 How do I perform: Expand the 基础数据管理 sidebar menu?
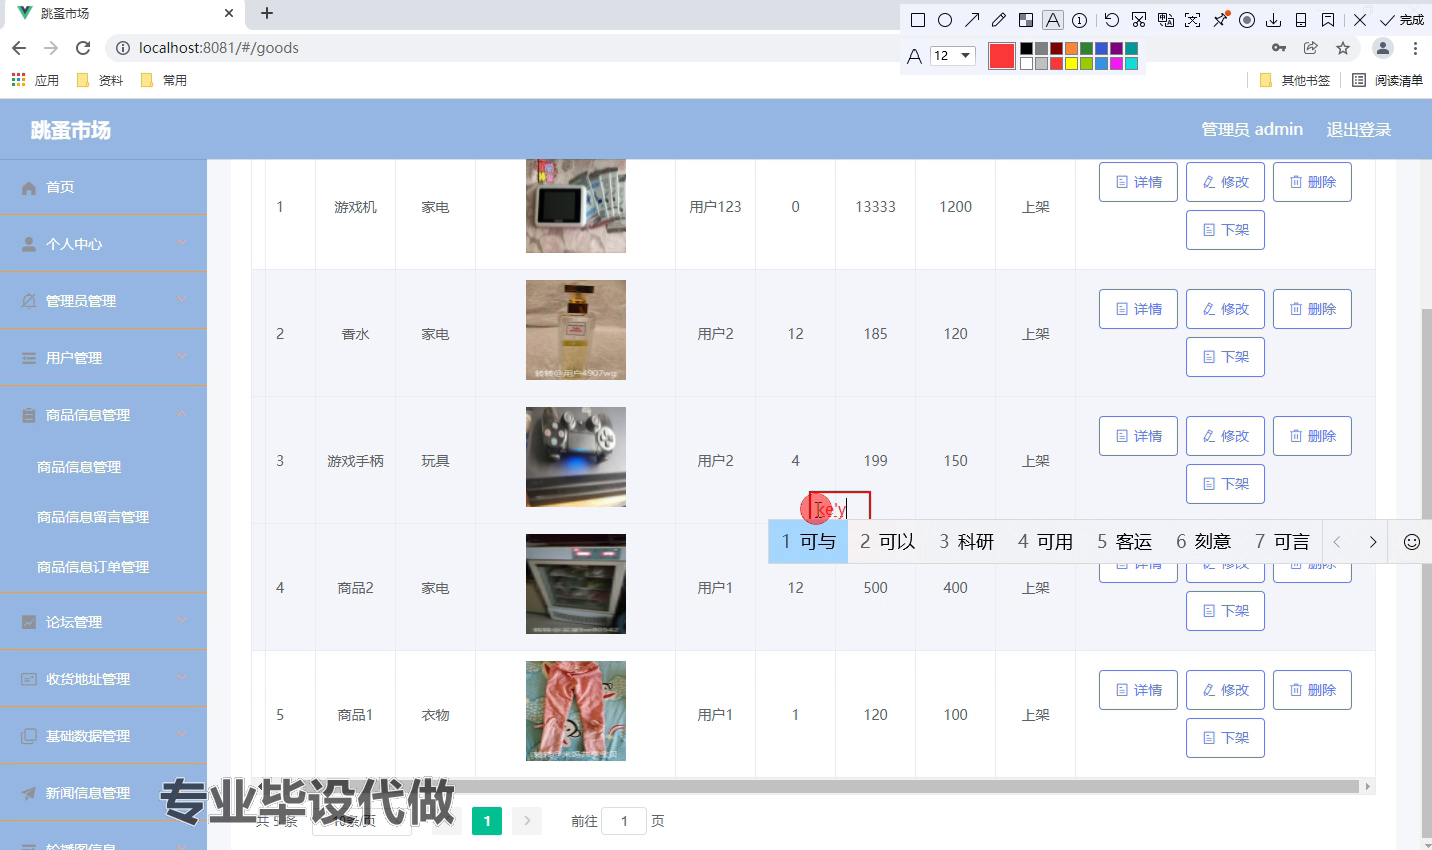tap(103, 736)
